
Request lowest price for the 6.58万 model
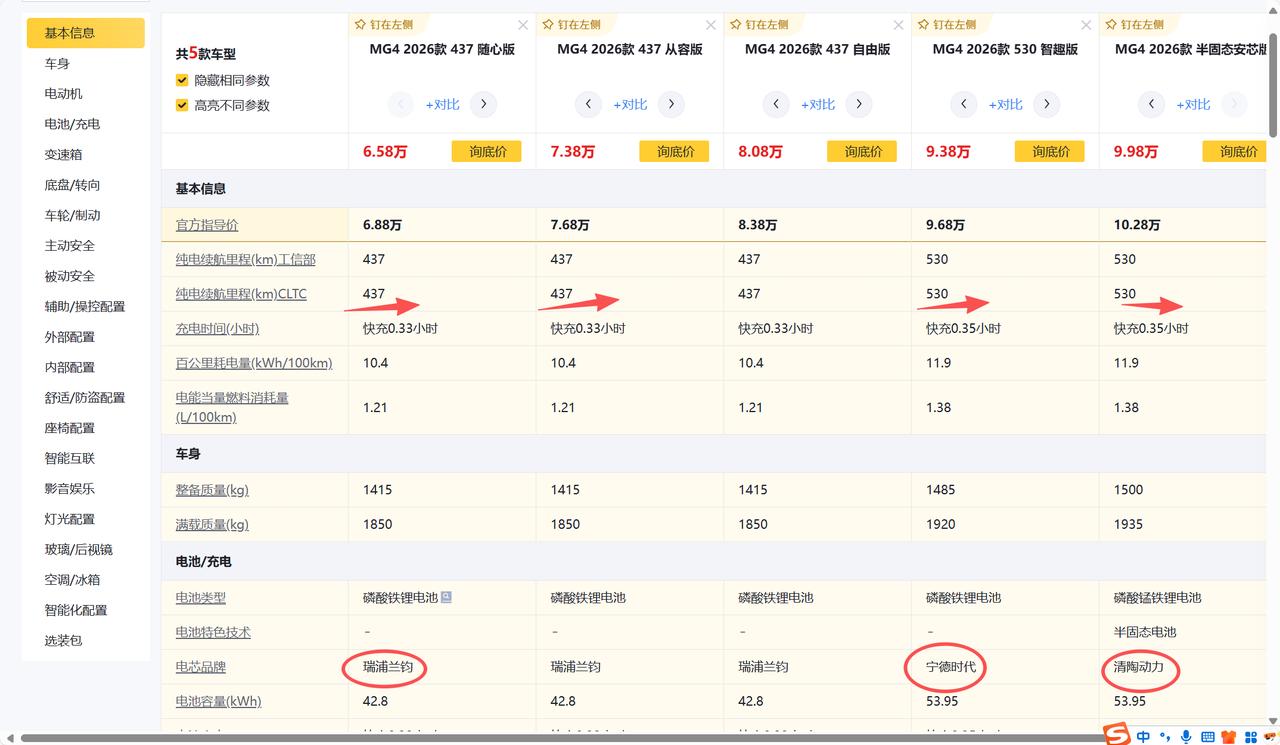point(486,151)
